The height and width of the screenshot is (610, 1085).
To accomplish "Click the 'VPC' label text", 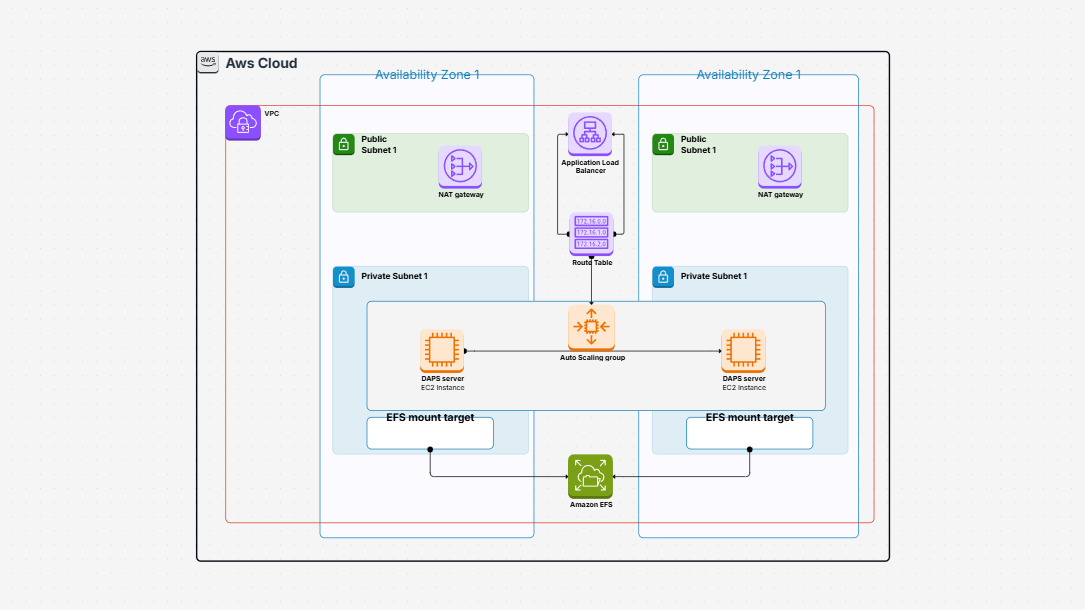I will 272,113.
